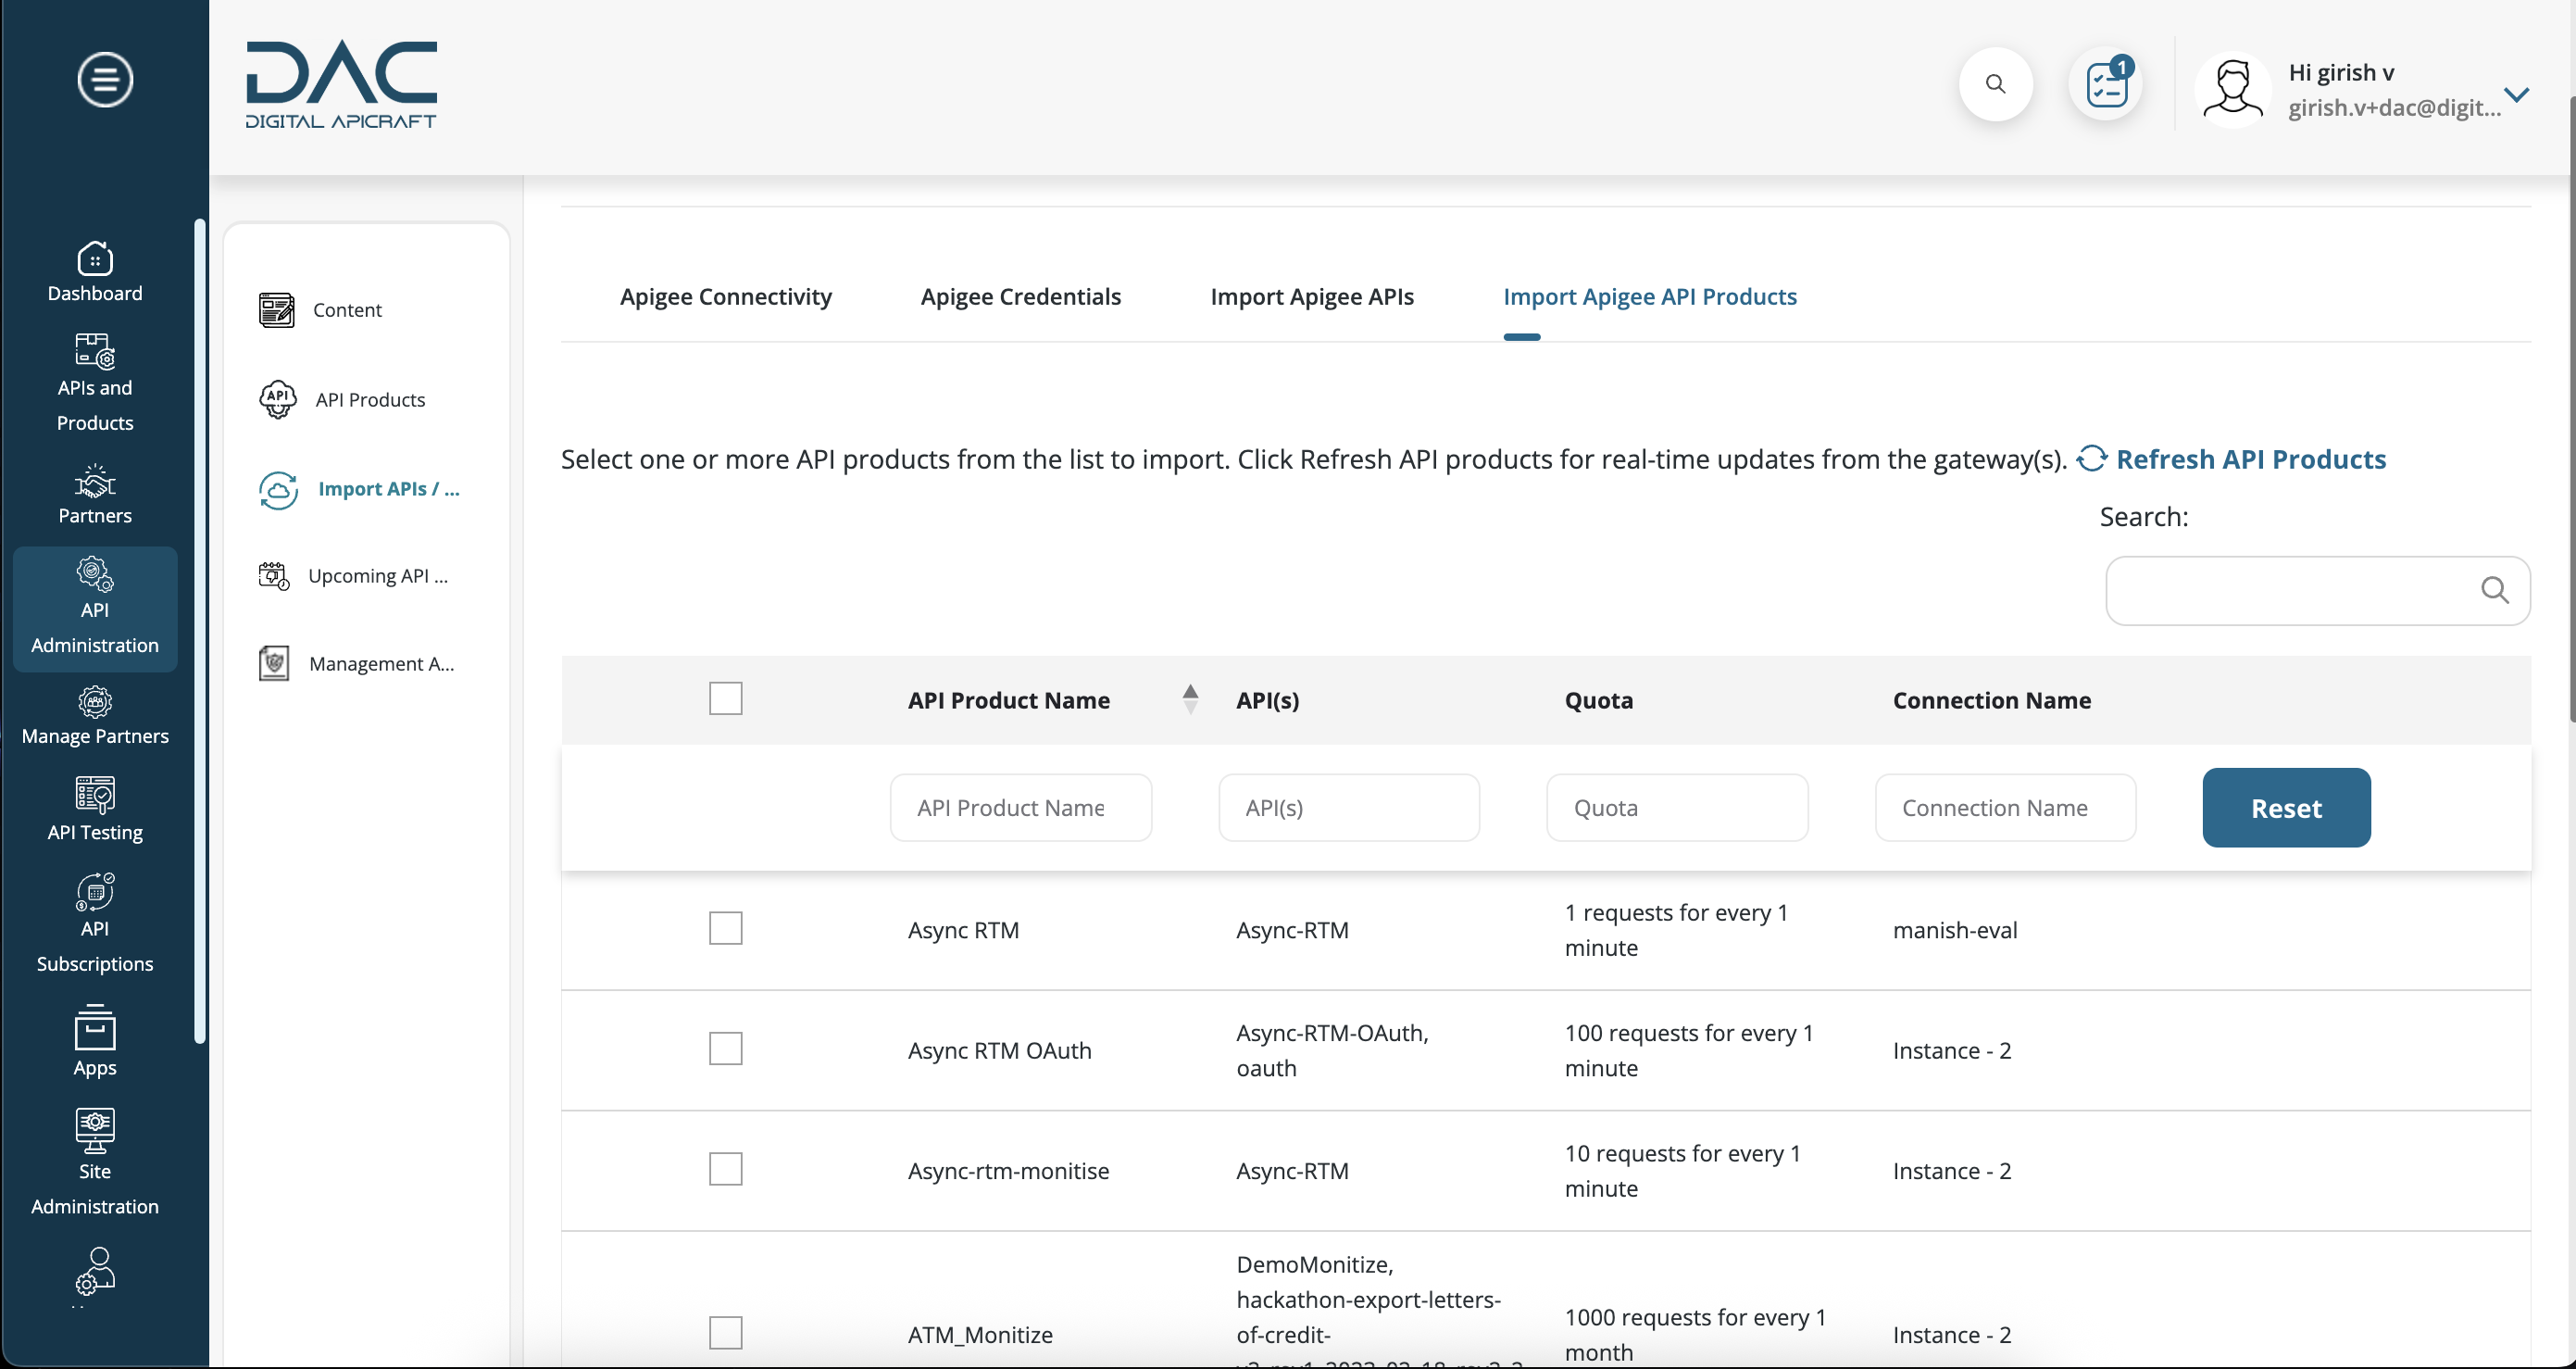Viewport: 2576px width, 1369px height.
Task: Click the Async-rtm-monitise product name
Action: [1008, 1170]
